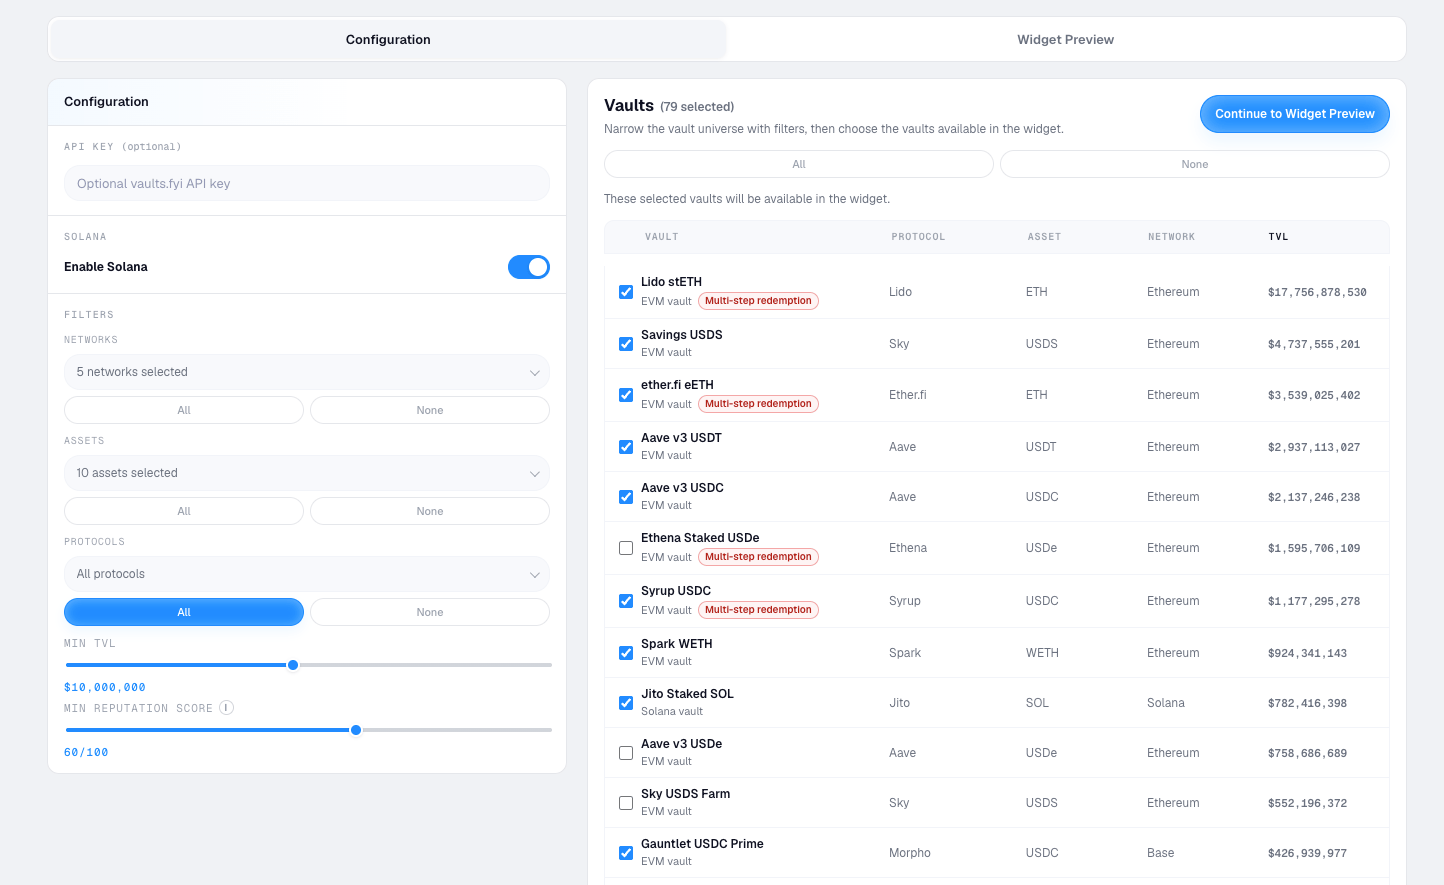Click the WETH asset cell
1444x885 pixels.
click(1042, 653)
